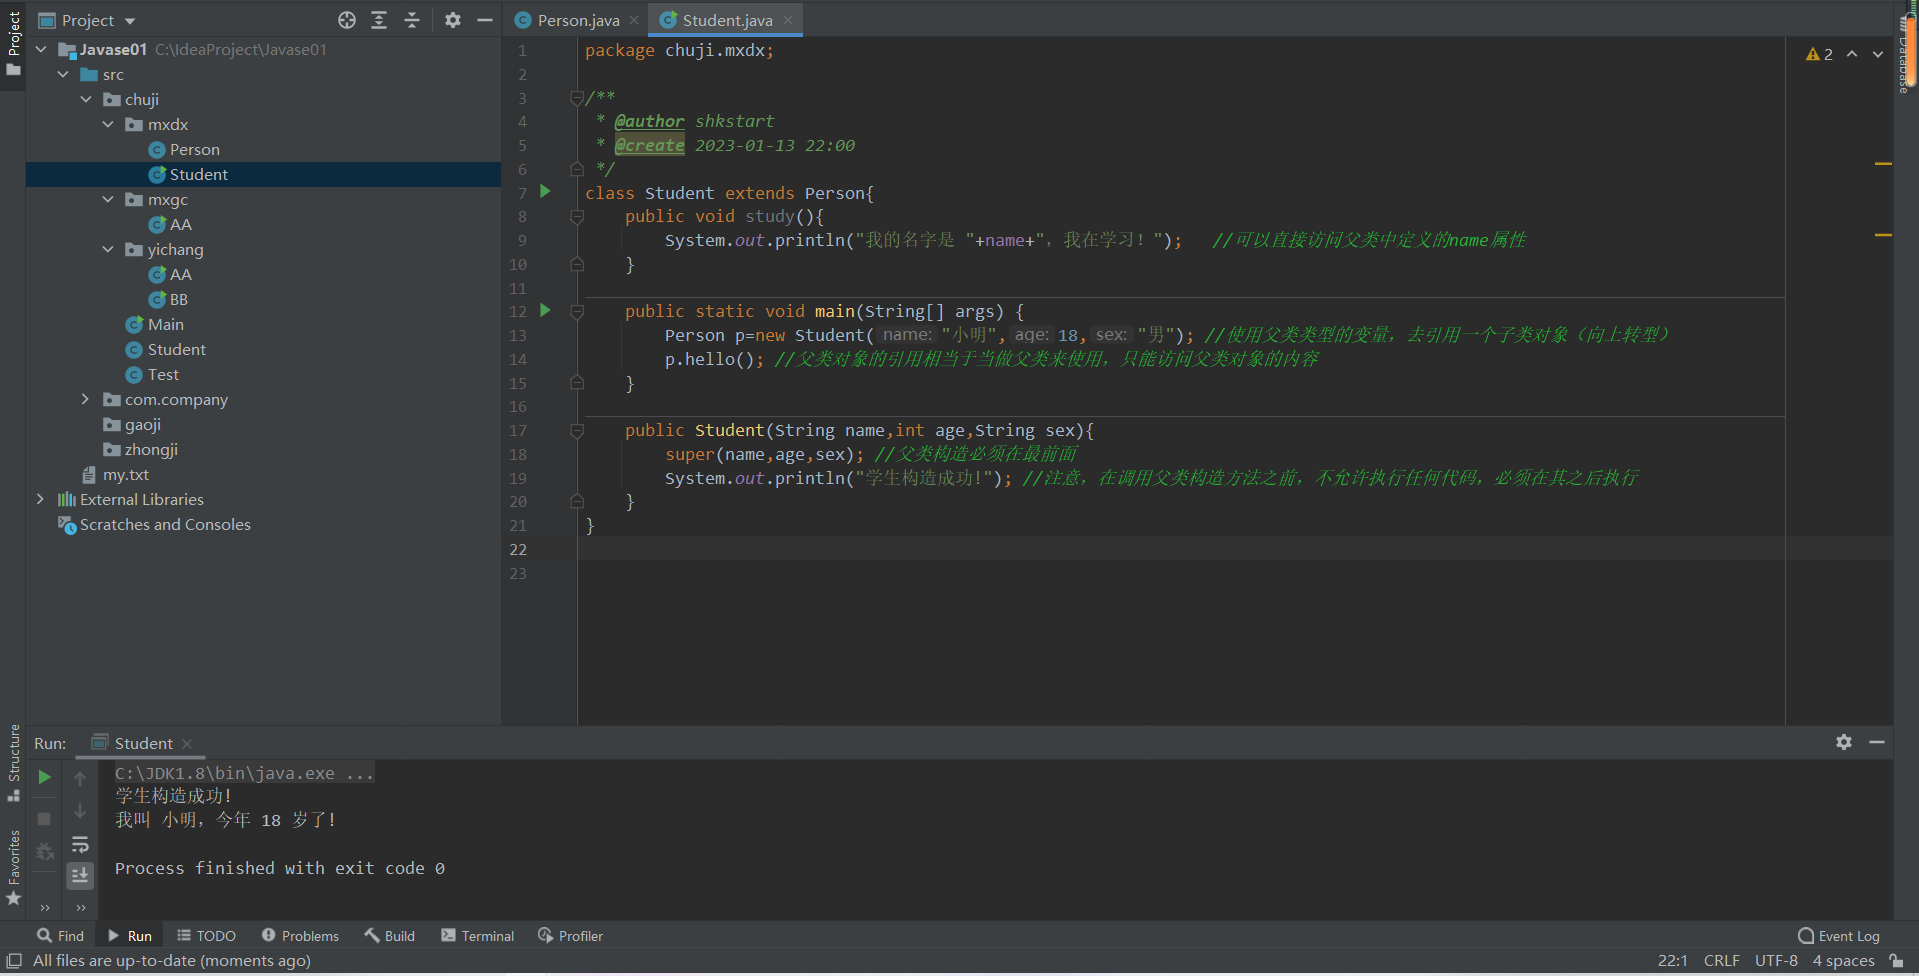The image size is (1919, 976).
Task: Switch to Student.java tab
Action: point(727,20)
